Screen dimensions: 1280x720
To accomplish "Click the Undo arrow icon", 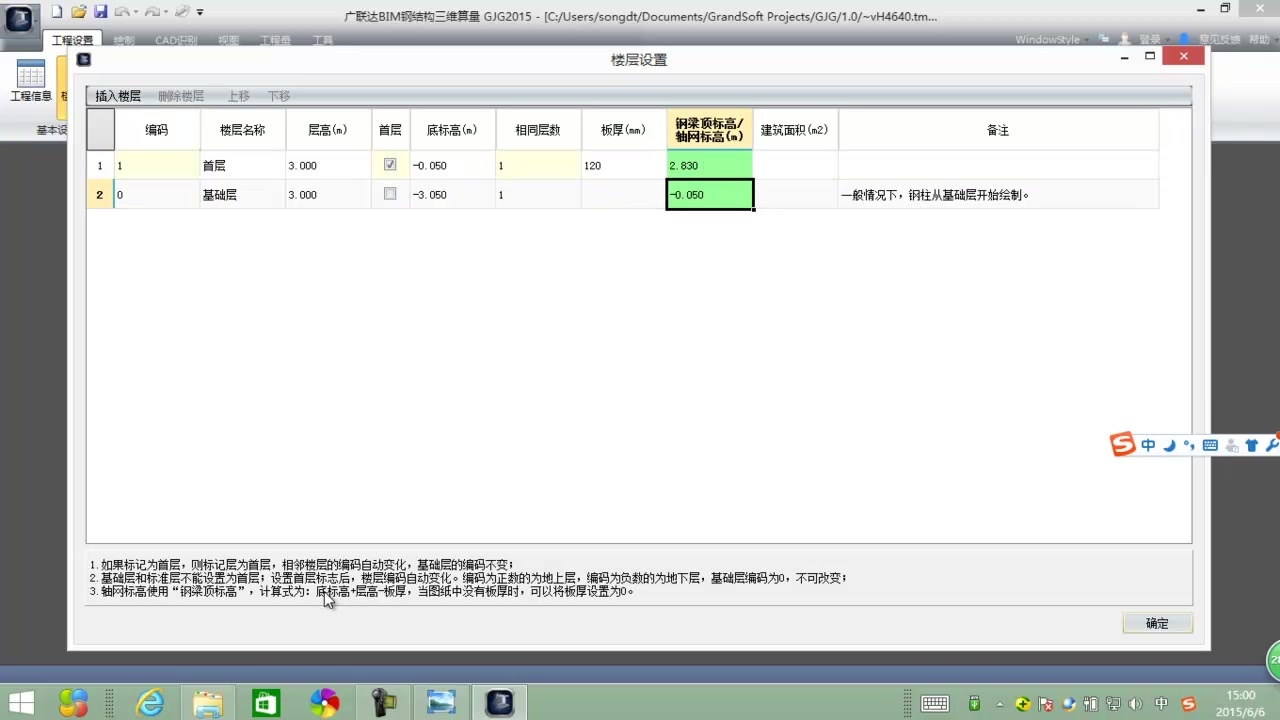I will tap(121, 12).
